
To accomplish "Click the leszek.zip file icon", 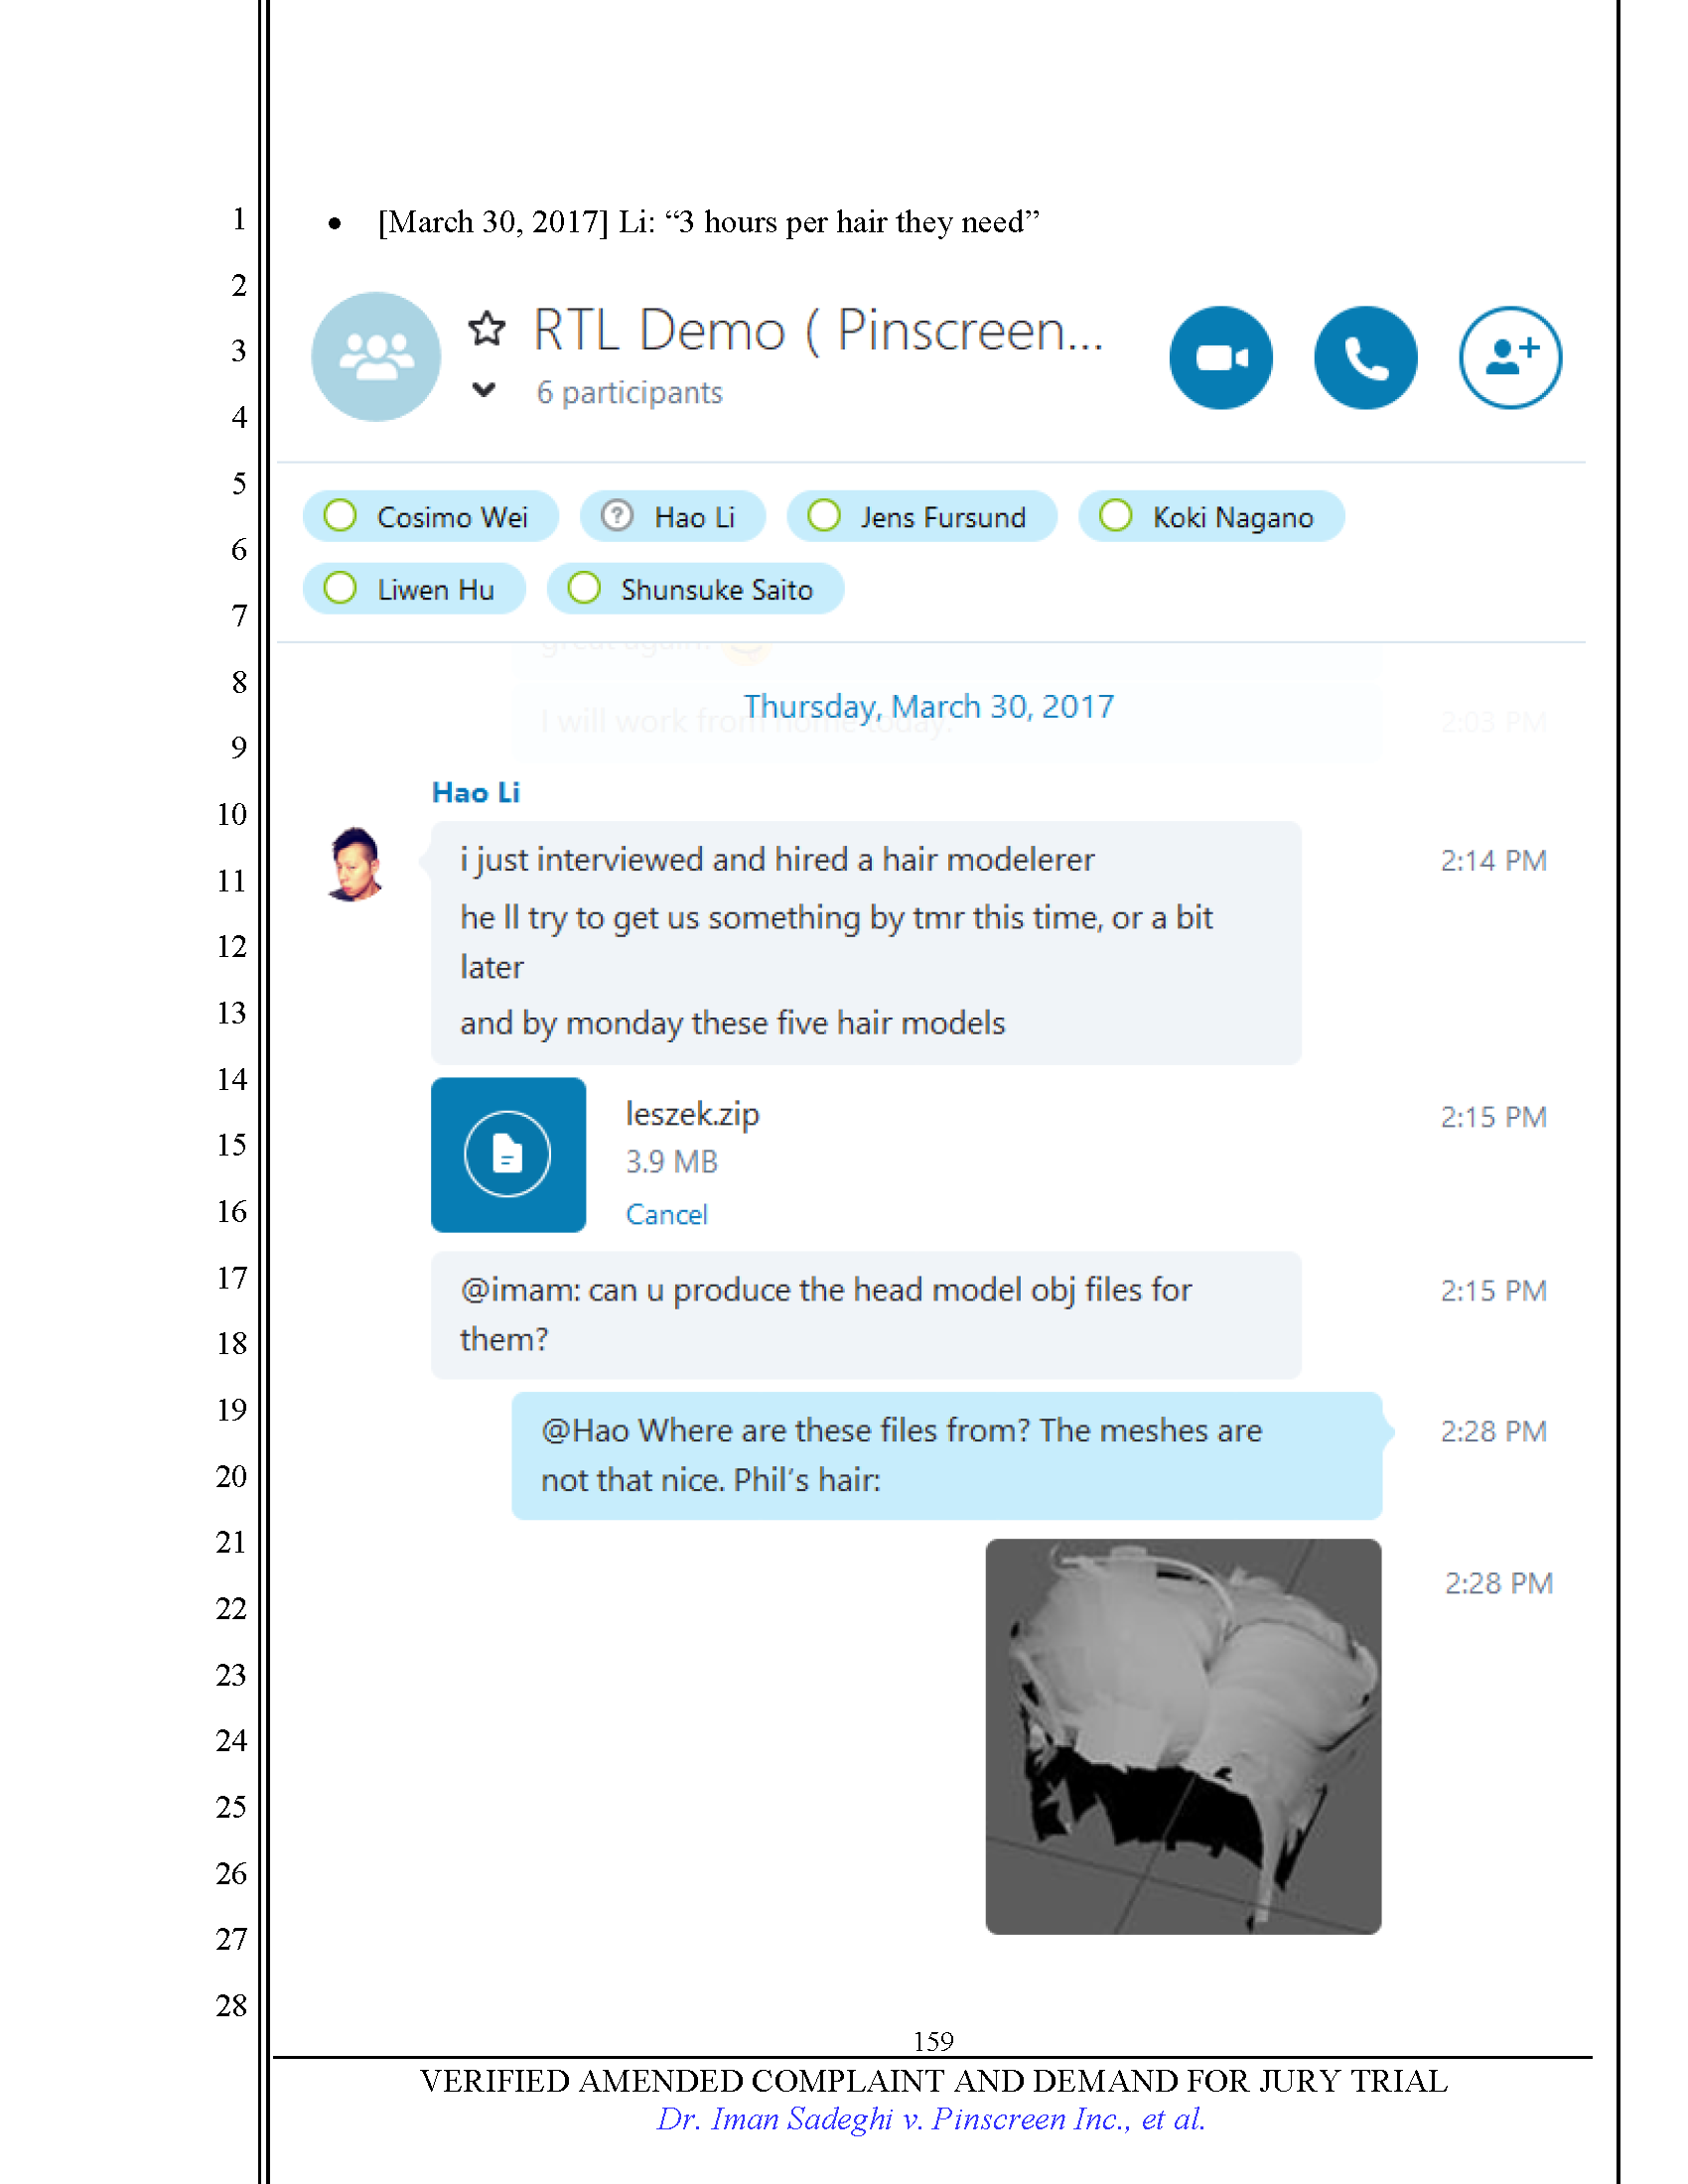I will coord(508,1154).
